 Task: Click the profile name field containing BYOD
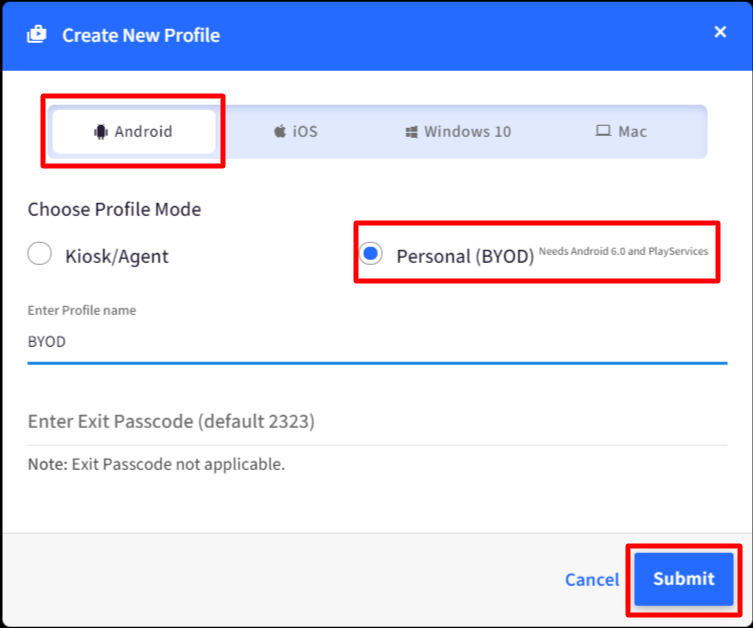pos(377,342)
